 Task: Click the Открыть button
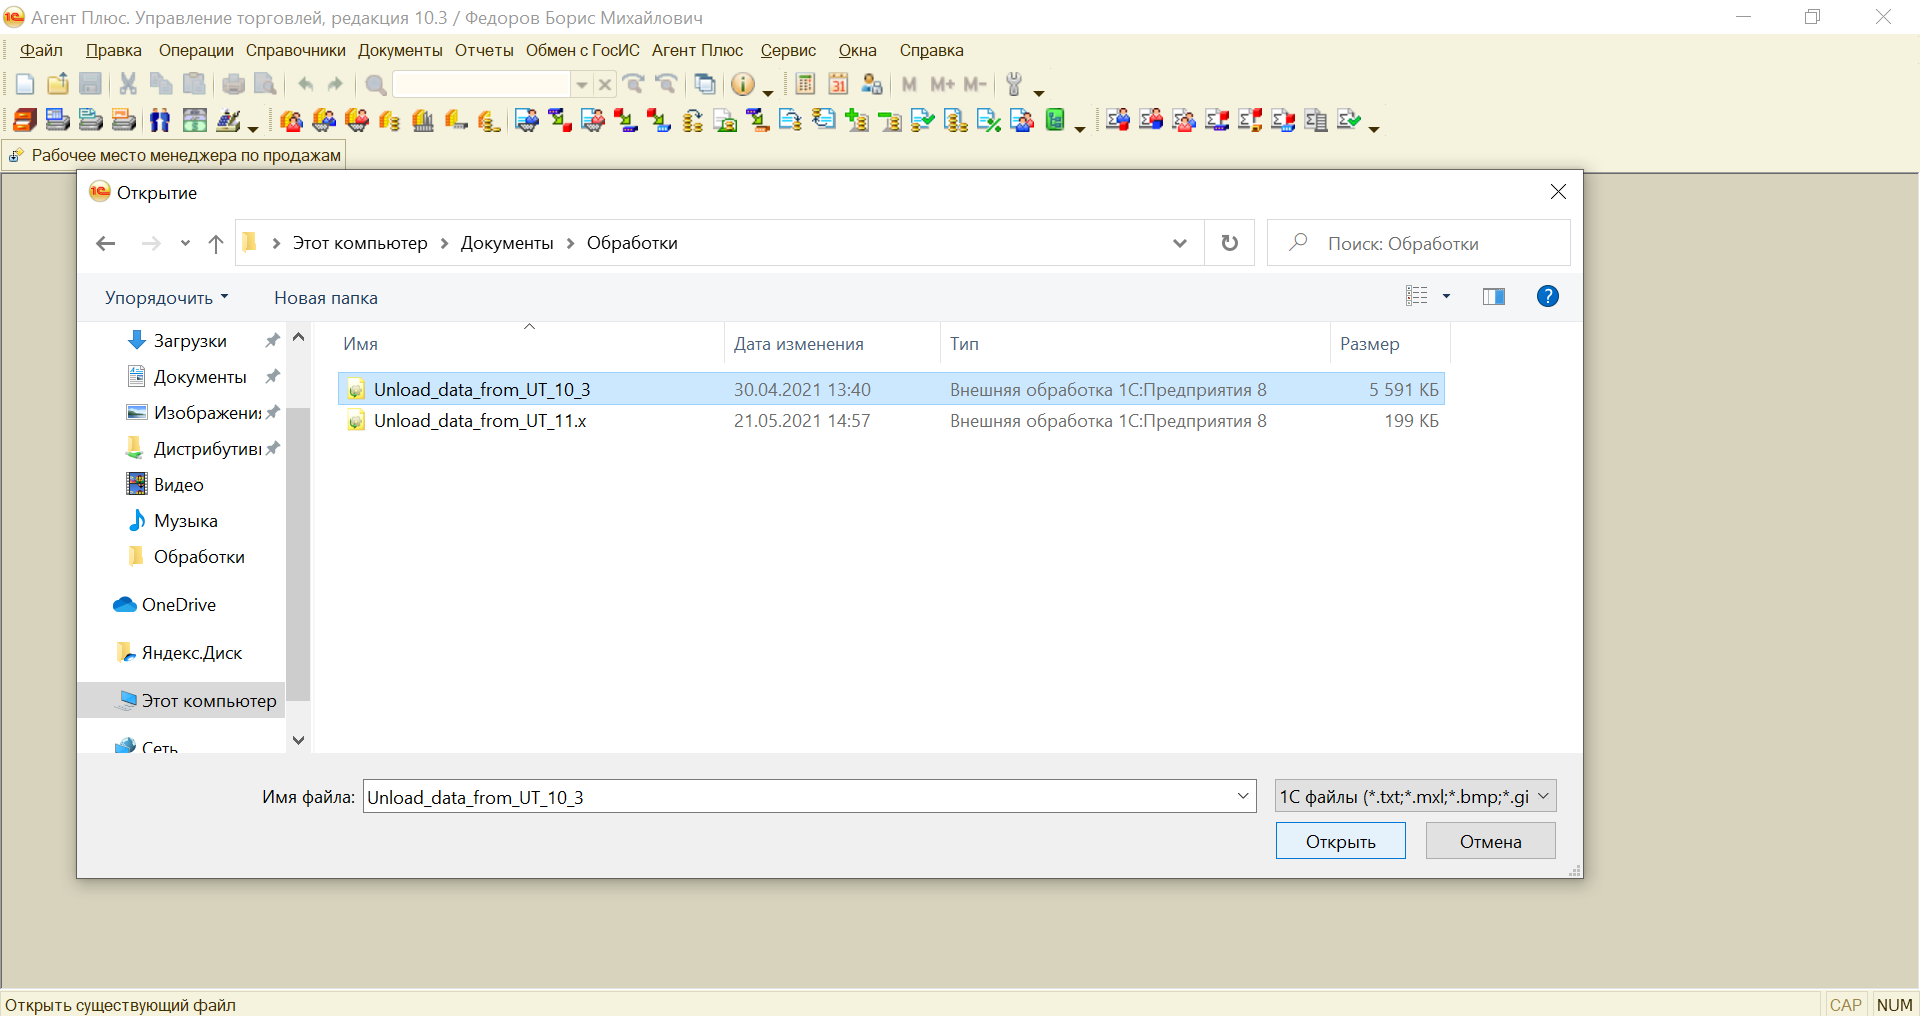pos(1340,841)
